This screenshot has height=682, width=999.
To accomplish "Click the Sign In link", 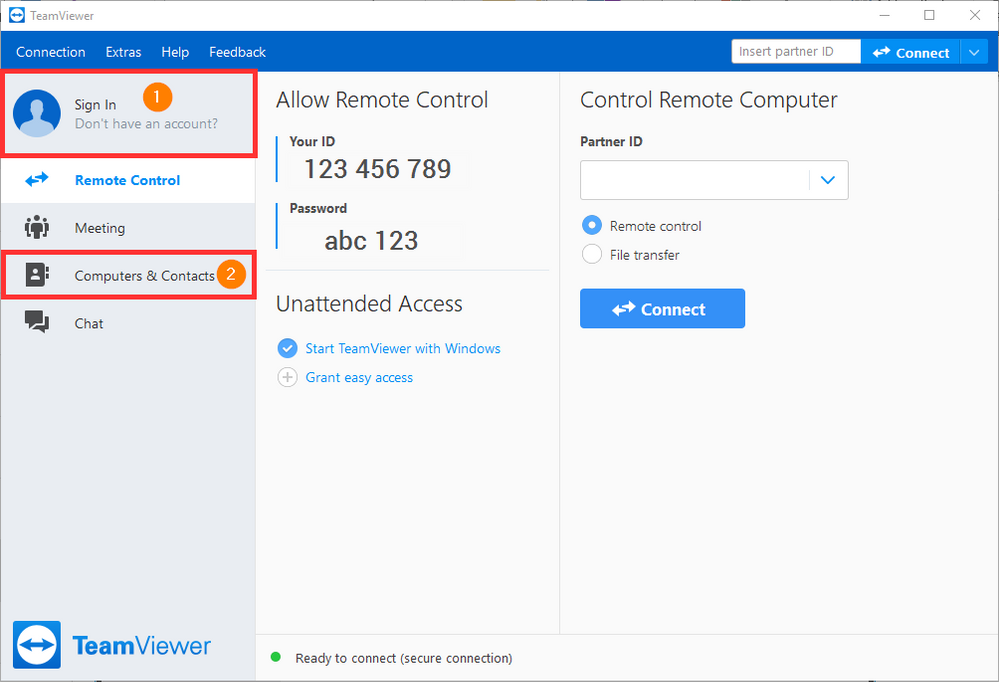I will 95,105.
